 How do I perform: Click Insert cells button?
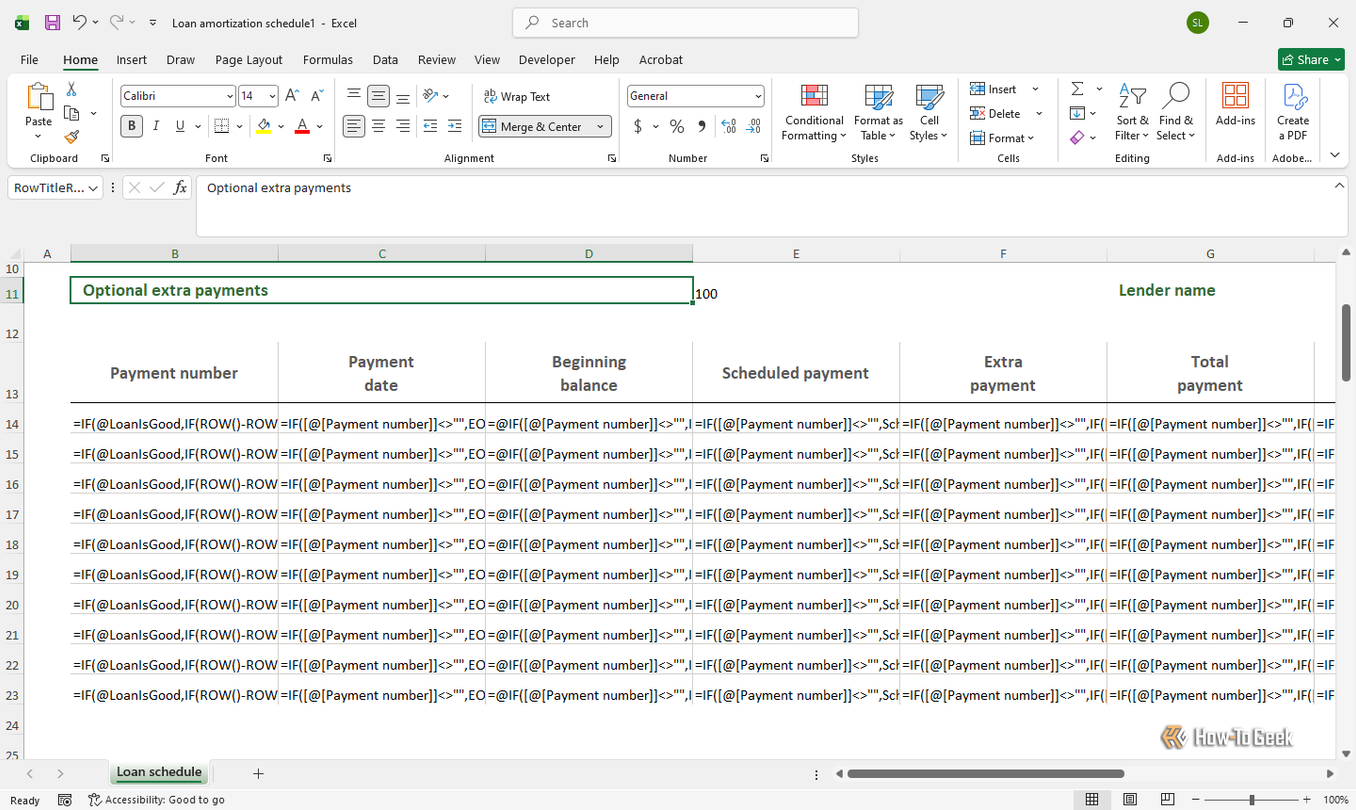click(994, 89)
